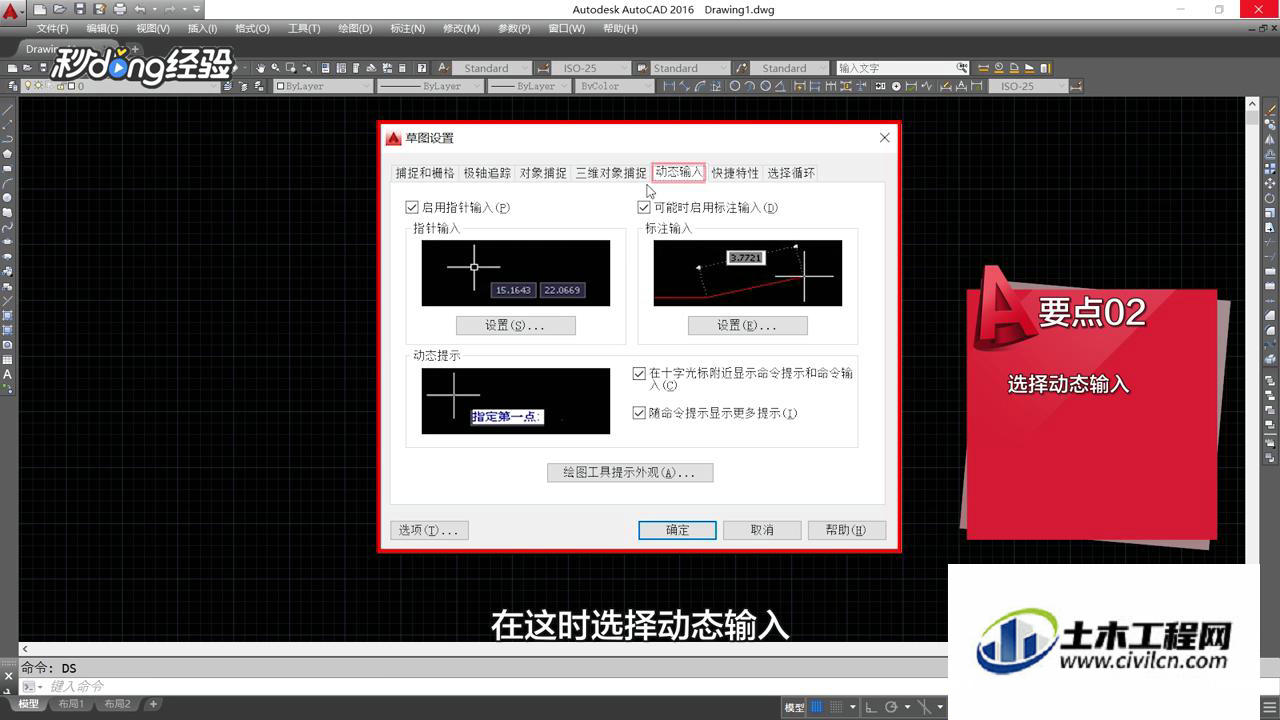Click the Radius dimension icon

click(735, 86)
